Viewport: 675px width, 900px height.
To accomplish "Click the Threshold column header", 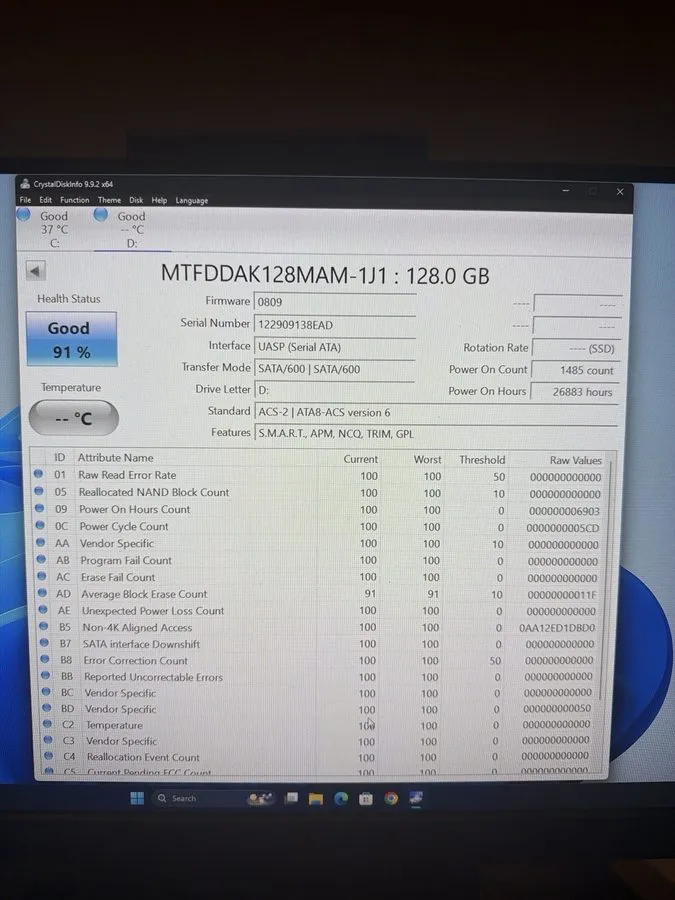I will click(x=482, y=460).
